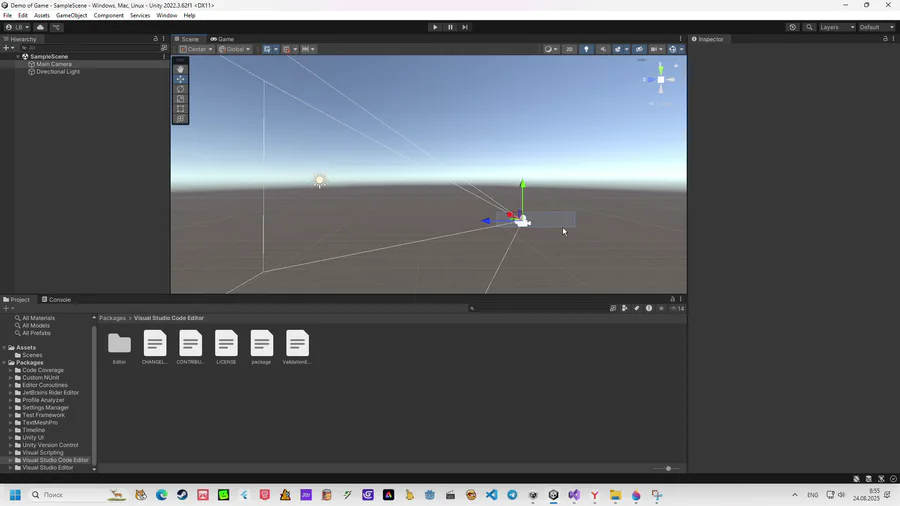Select the Transform tool
This screenshot has width=900, height=506.
180,118
